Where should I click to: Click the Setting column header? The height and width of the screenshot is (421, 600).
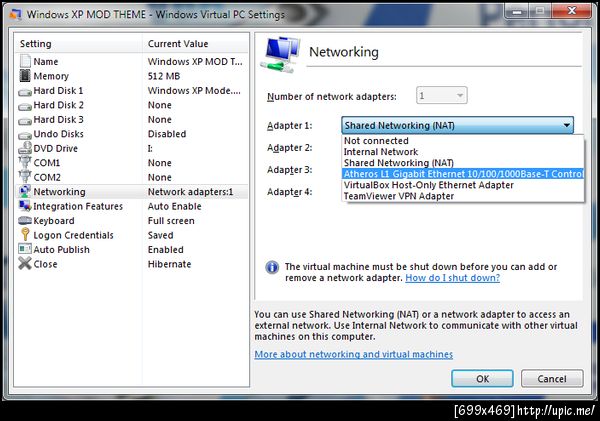(x=78, y=44)
